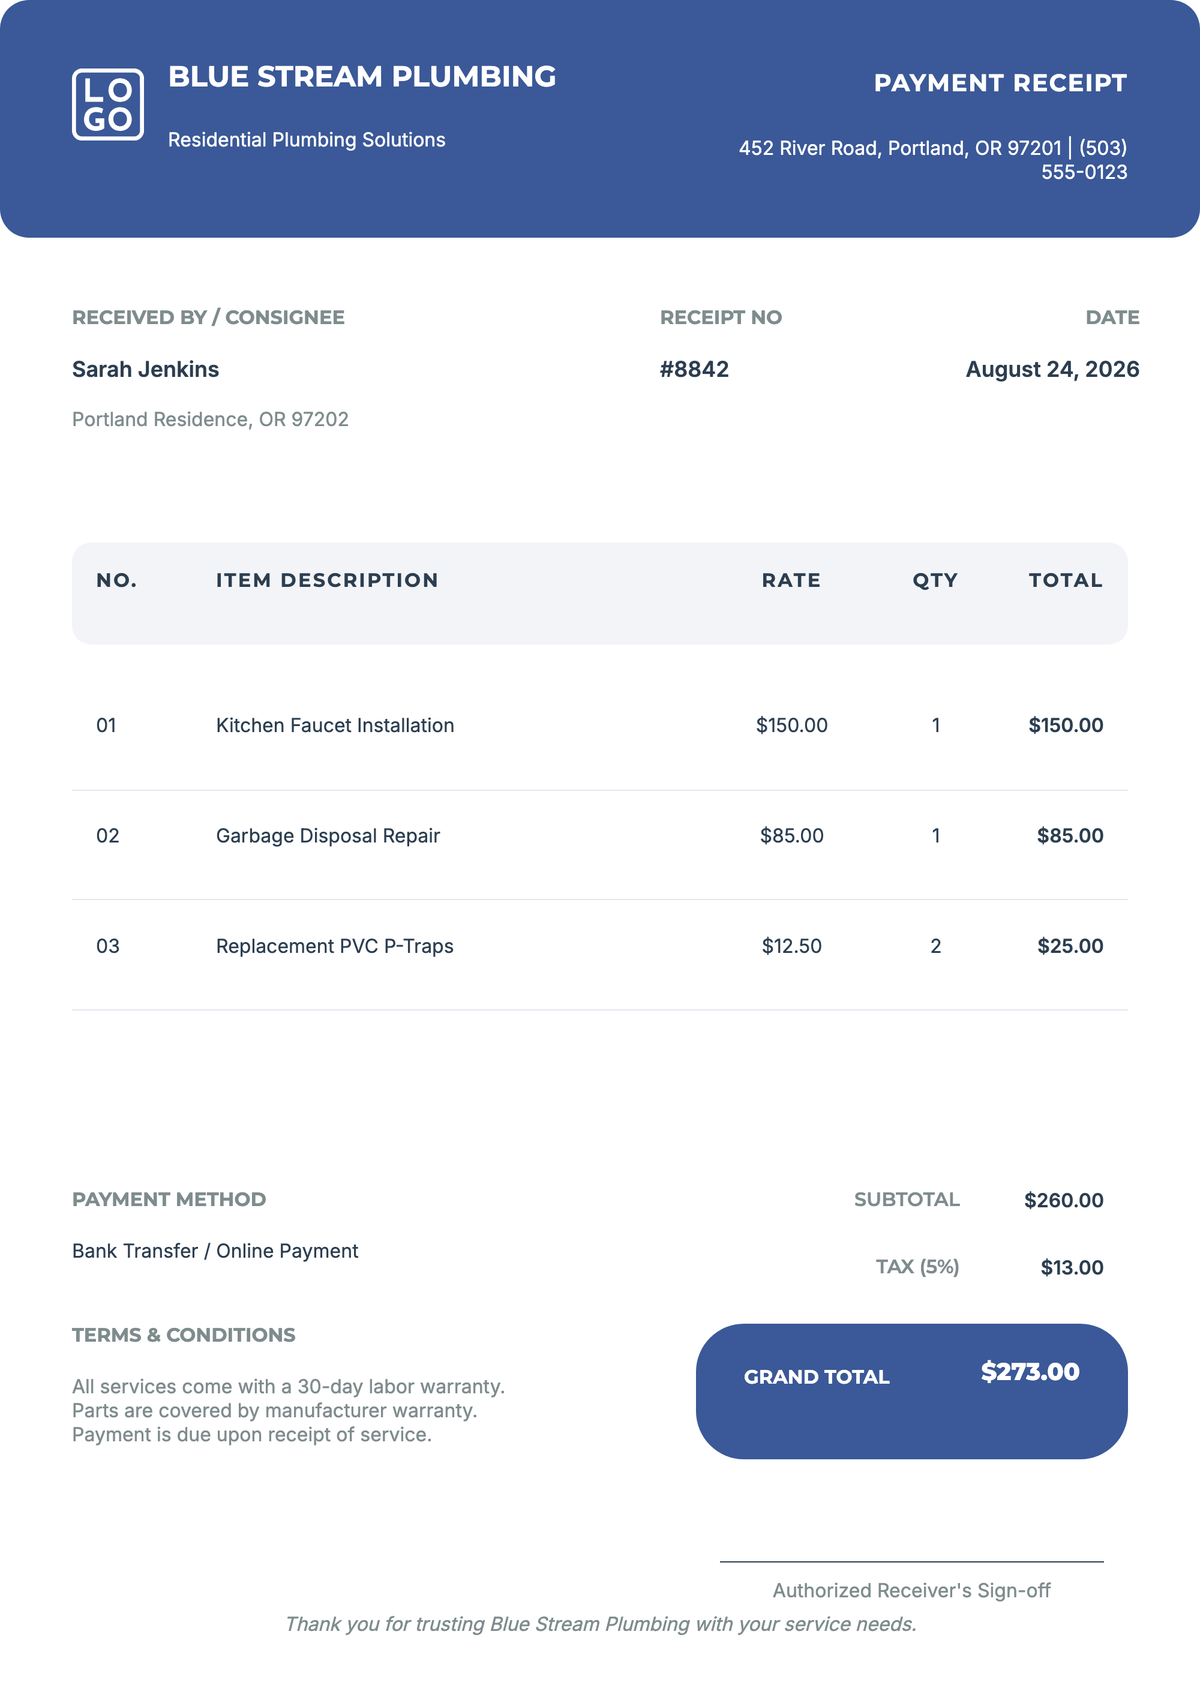Viewport: 1200px width, 1700px height.
Task: Click the Terms & Conditions heading
Action: [184, 1335]
